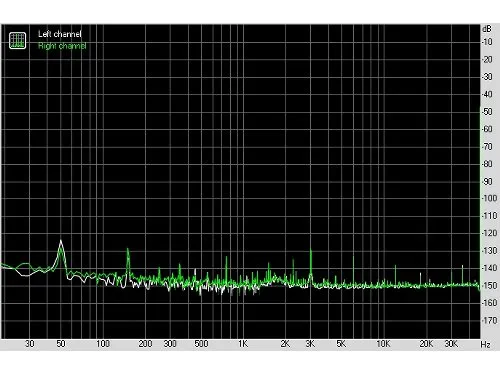Click the 1K frequency axis label
500x375 pixels.
(243, 344)
